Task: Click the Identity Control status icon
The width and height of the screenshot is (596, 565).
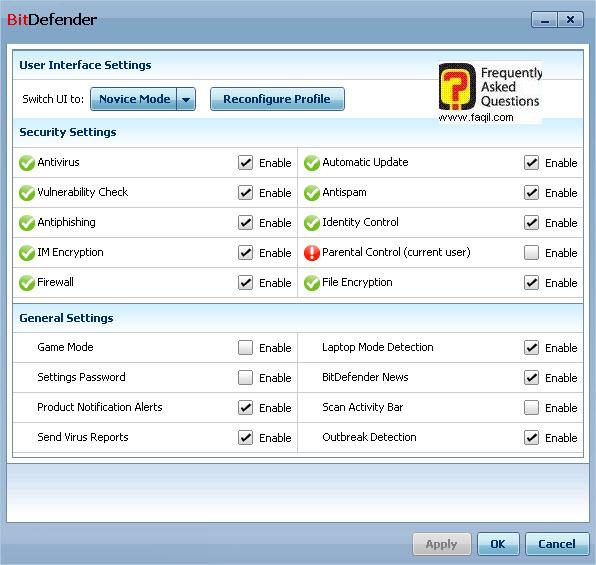Action: pos(312,223)
